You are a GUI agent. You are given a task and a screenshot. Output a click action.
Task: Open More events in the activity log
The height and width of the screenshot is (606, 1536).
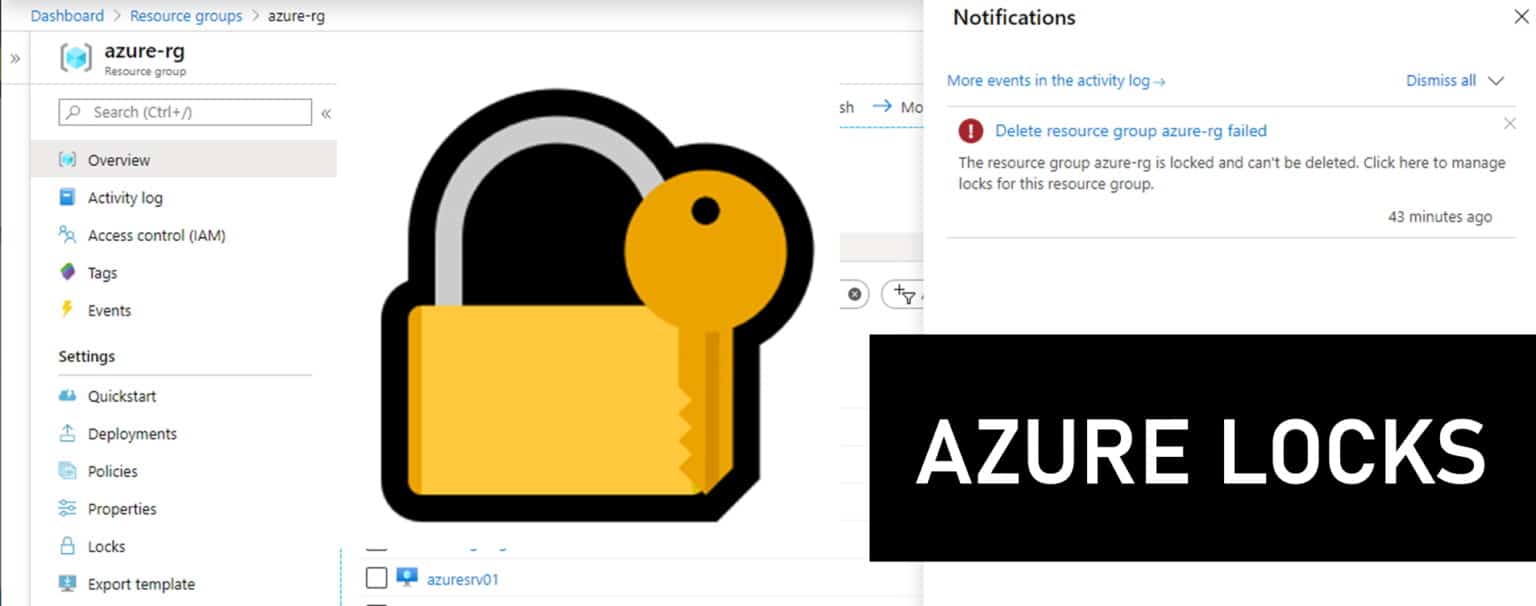pyautogui.click(x=1049, y=80)
